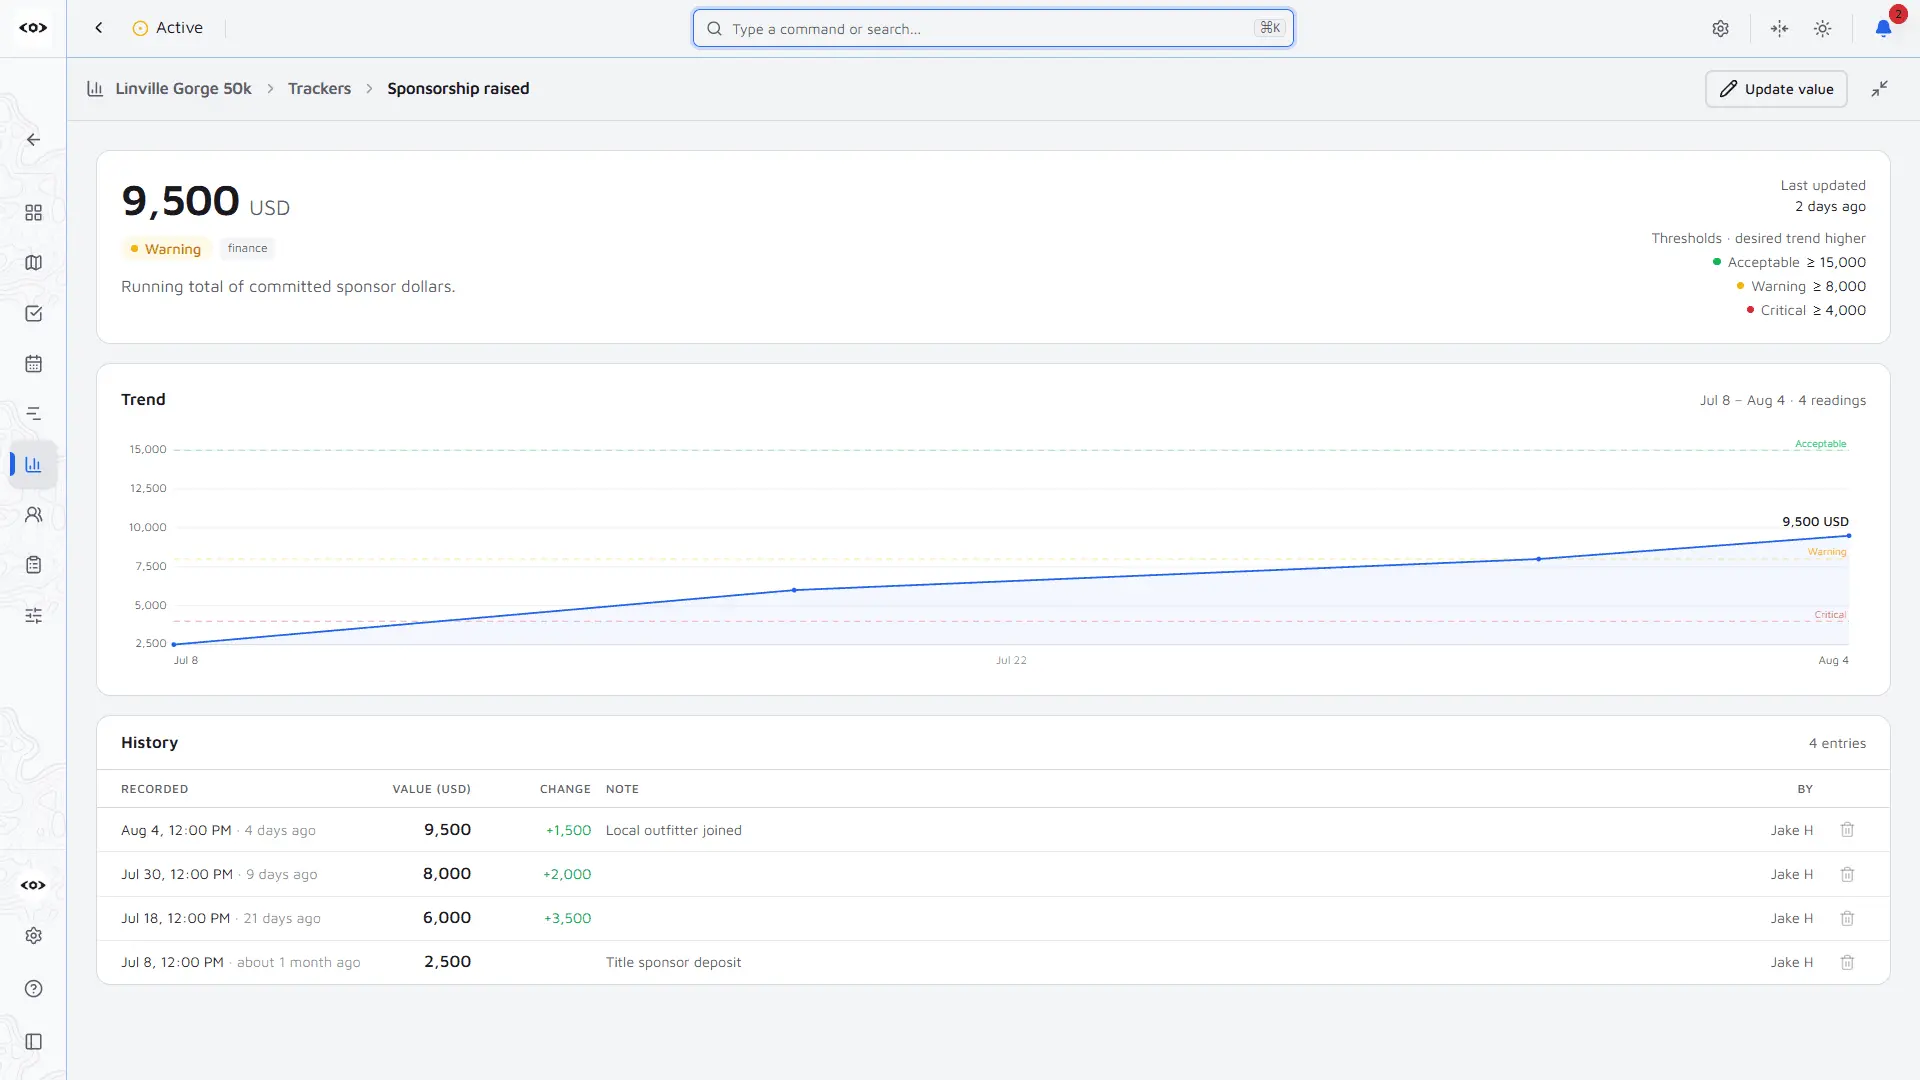Open notifications bell with badge
This screenshot has width=1920, height=1080.
[x=1884, y=28]
